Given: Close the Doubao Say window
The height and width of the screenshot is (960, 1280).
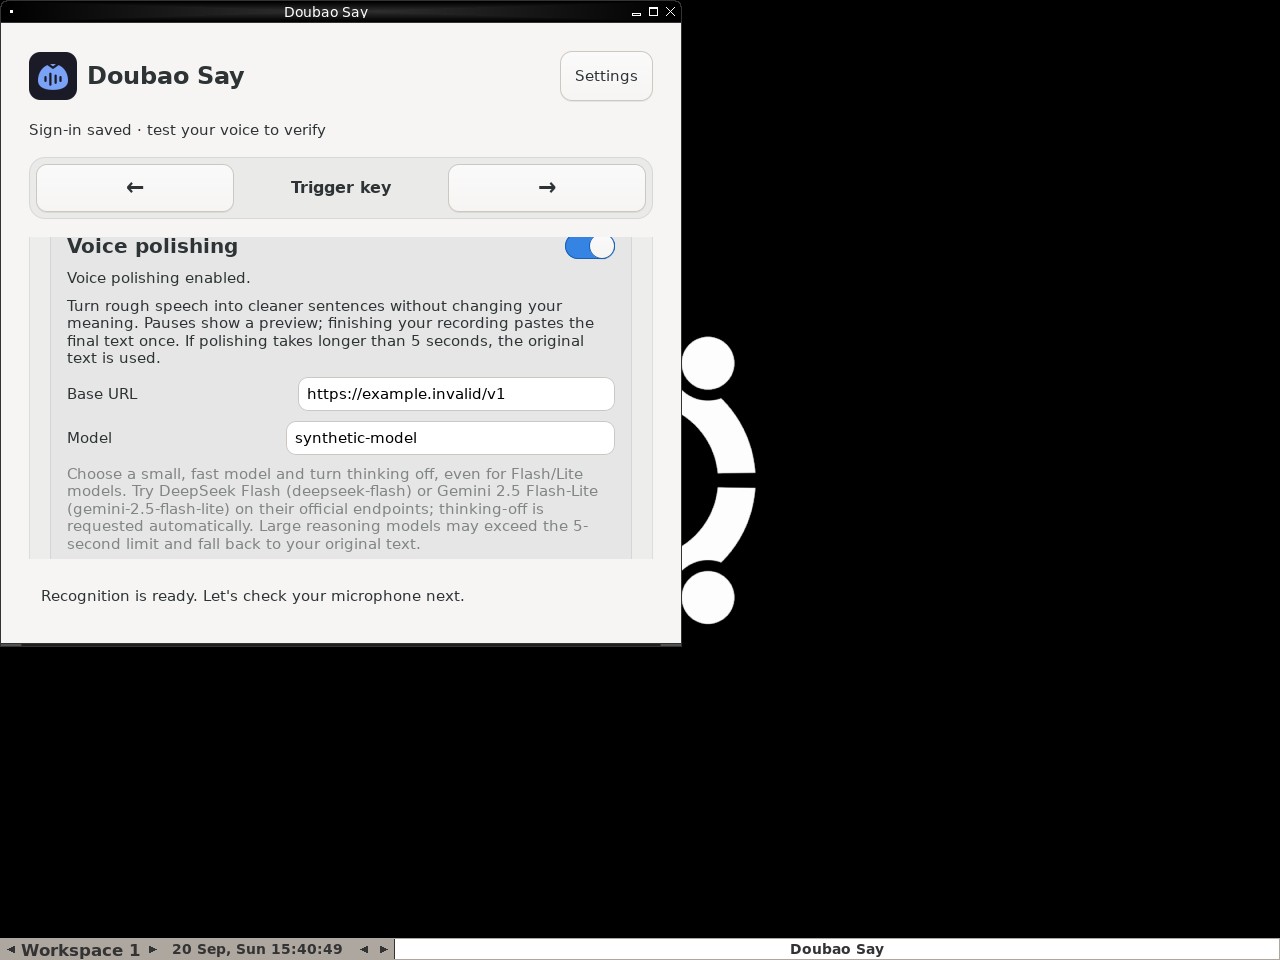Looking at the screenshot, I should click(x=671, y=12).
